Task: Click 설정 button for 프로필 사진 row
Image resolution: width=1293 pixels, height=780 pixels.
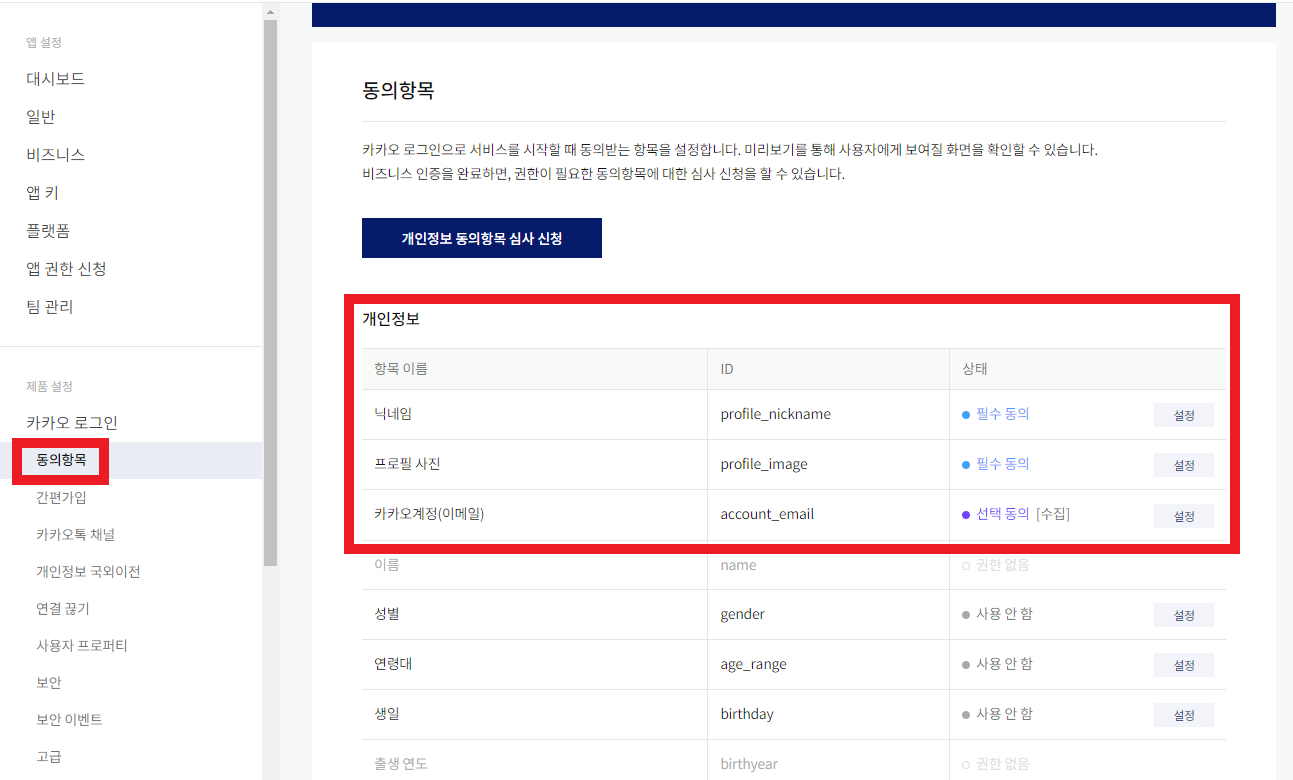Action: 1184,465
